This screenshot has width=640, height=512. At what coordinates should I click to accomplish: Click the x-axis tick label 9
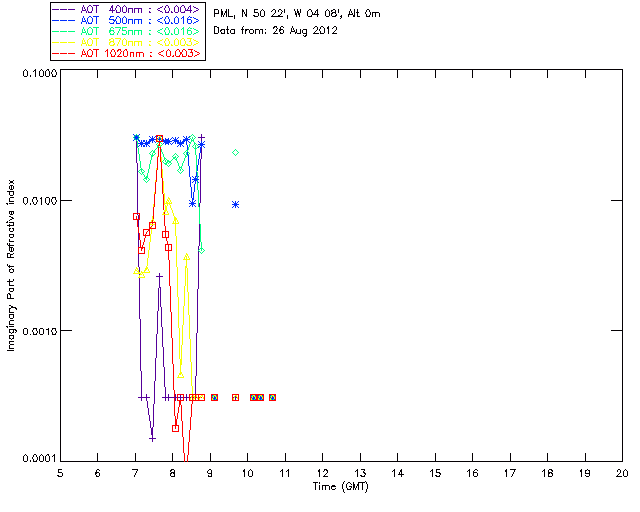(210, 473)
